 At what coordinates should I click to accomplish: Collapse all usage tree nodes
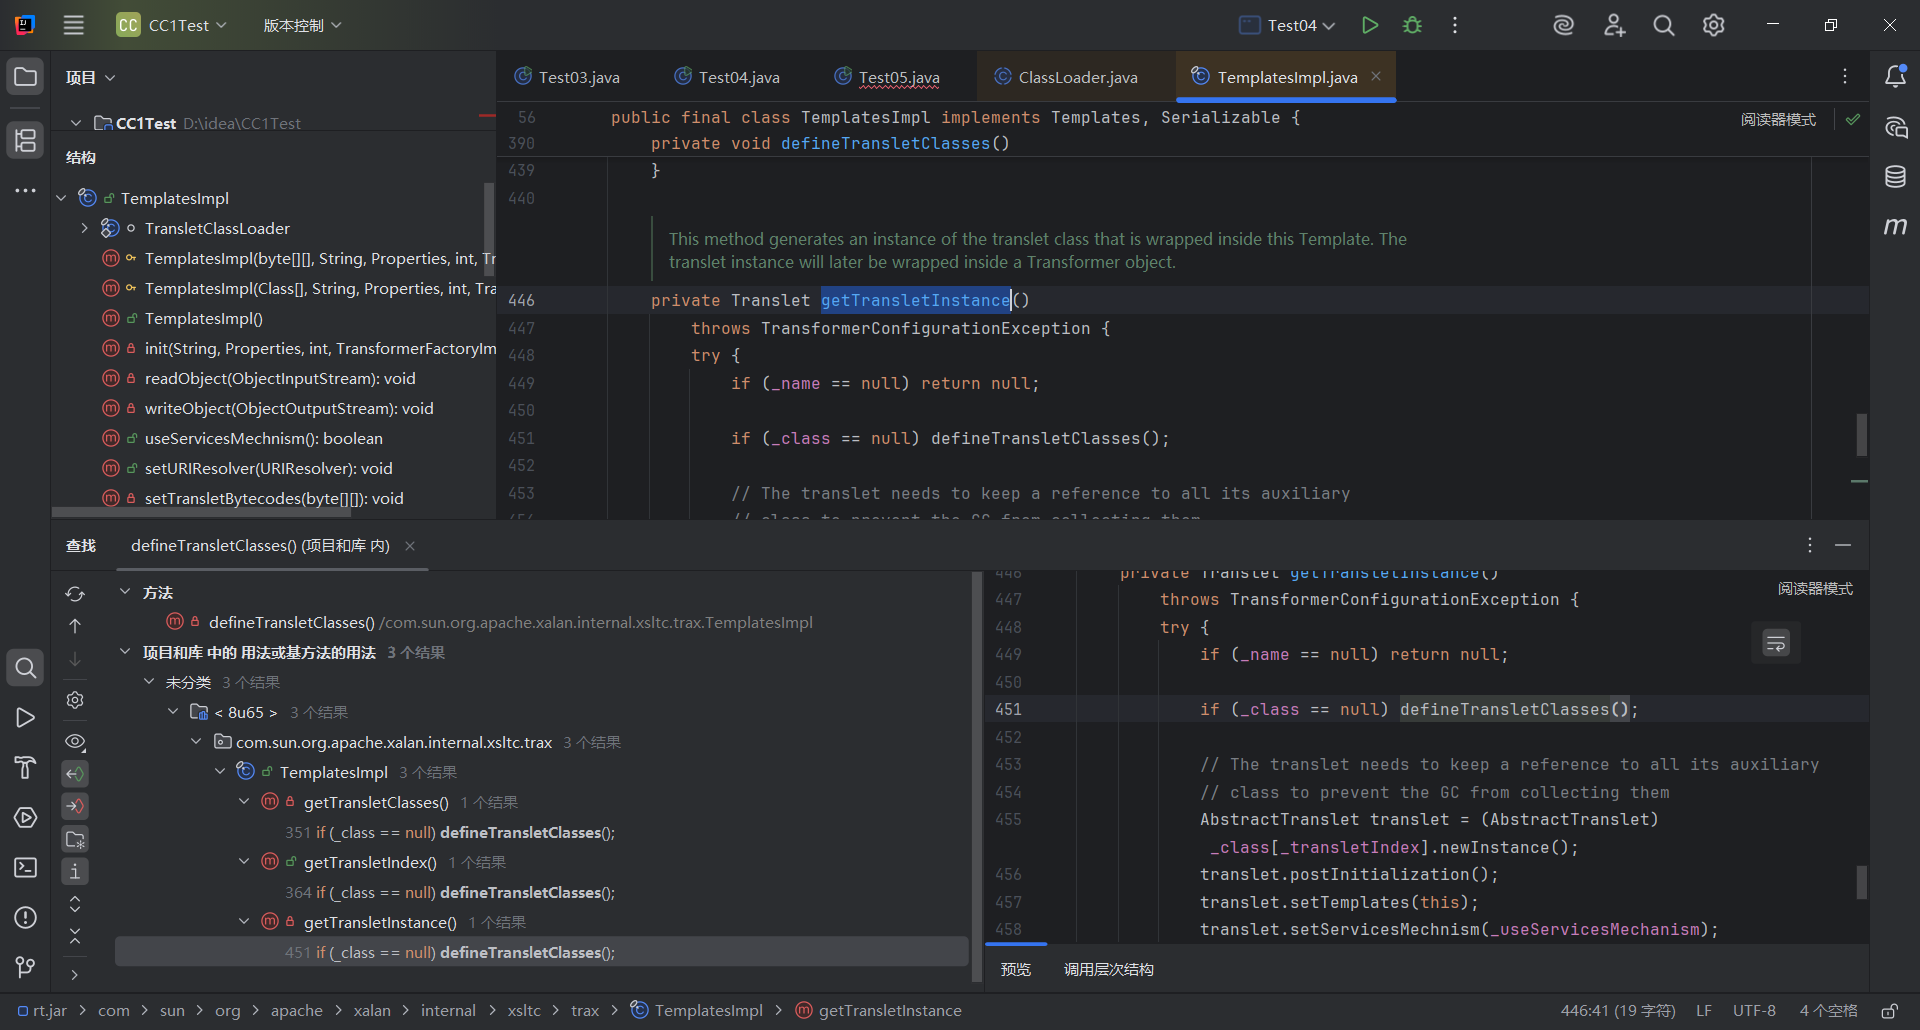(75, 936)
